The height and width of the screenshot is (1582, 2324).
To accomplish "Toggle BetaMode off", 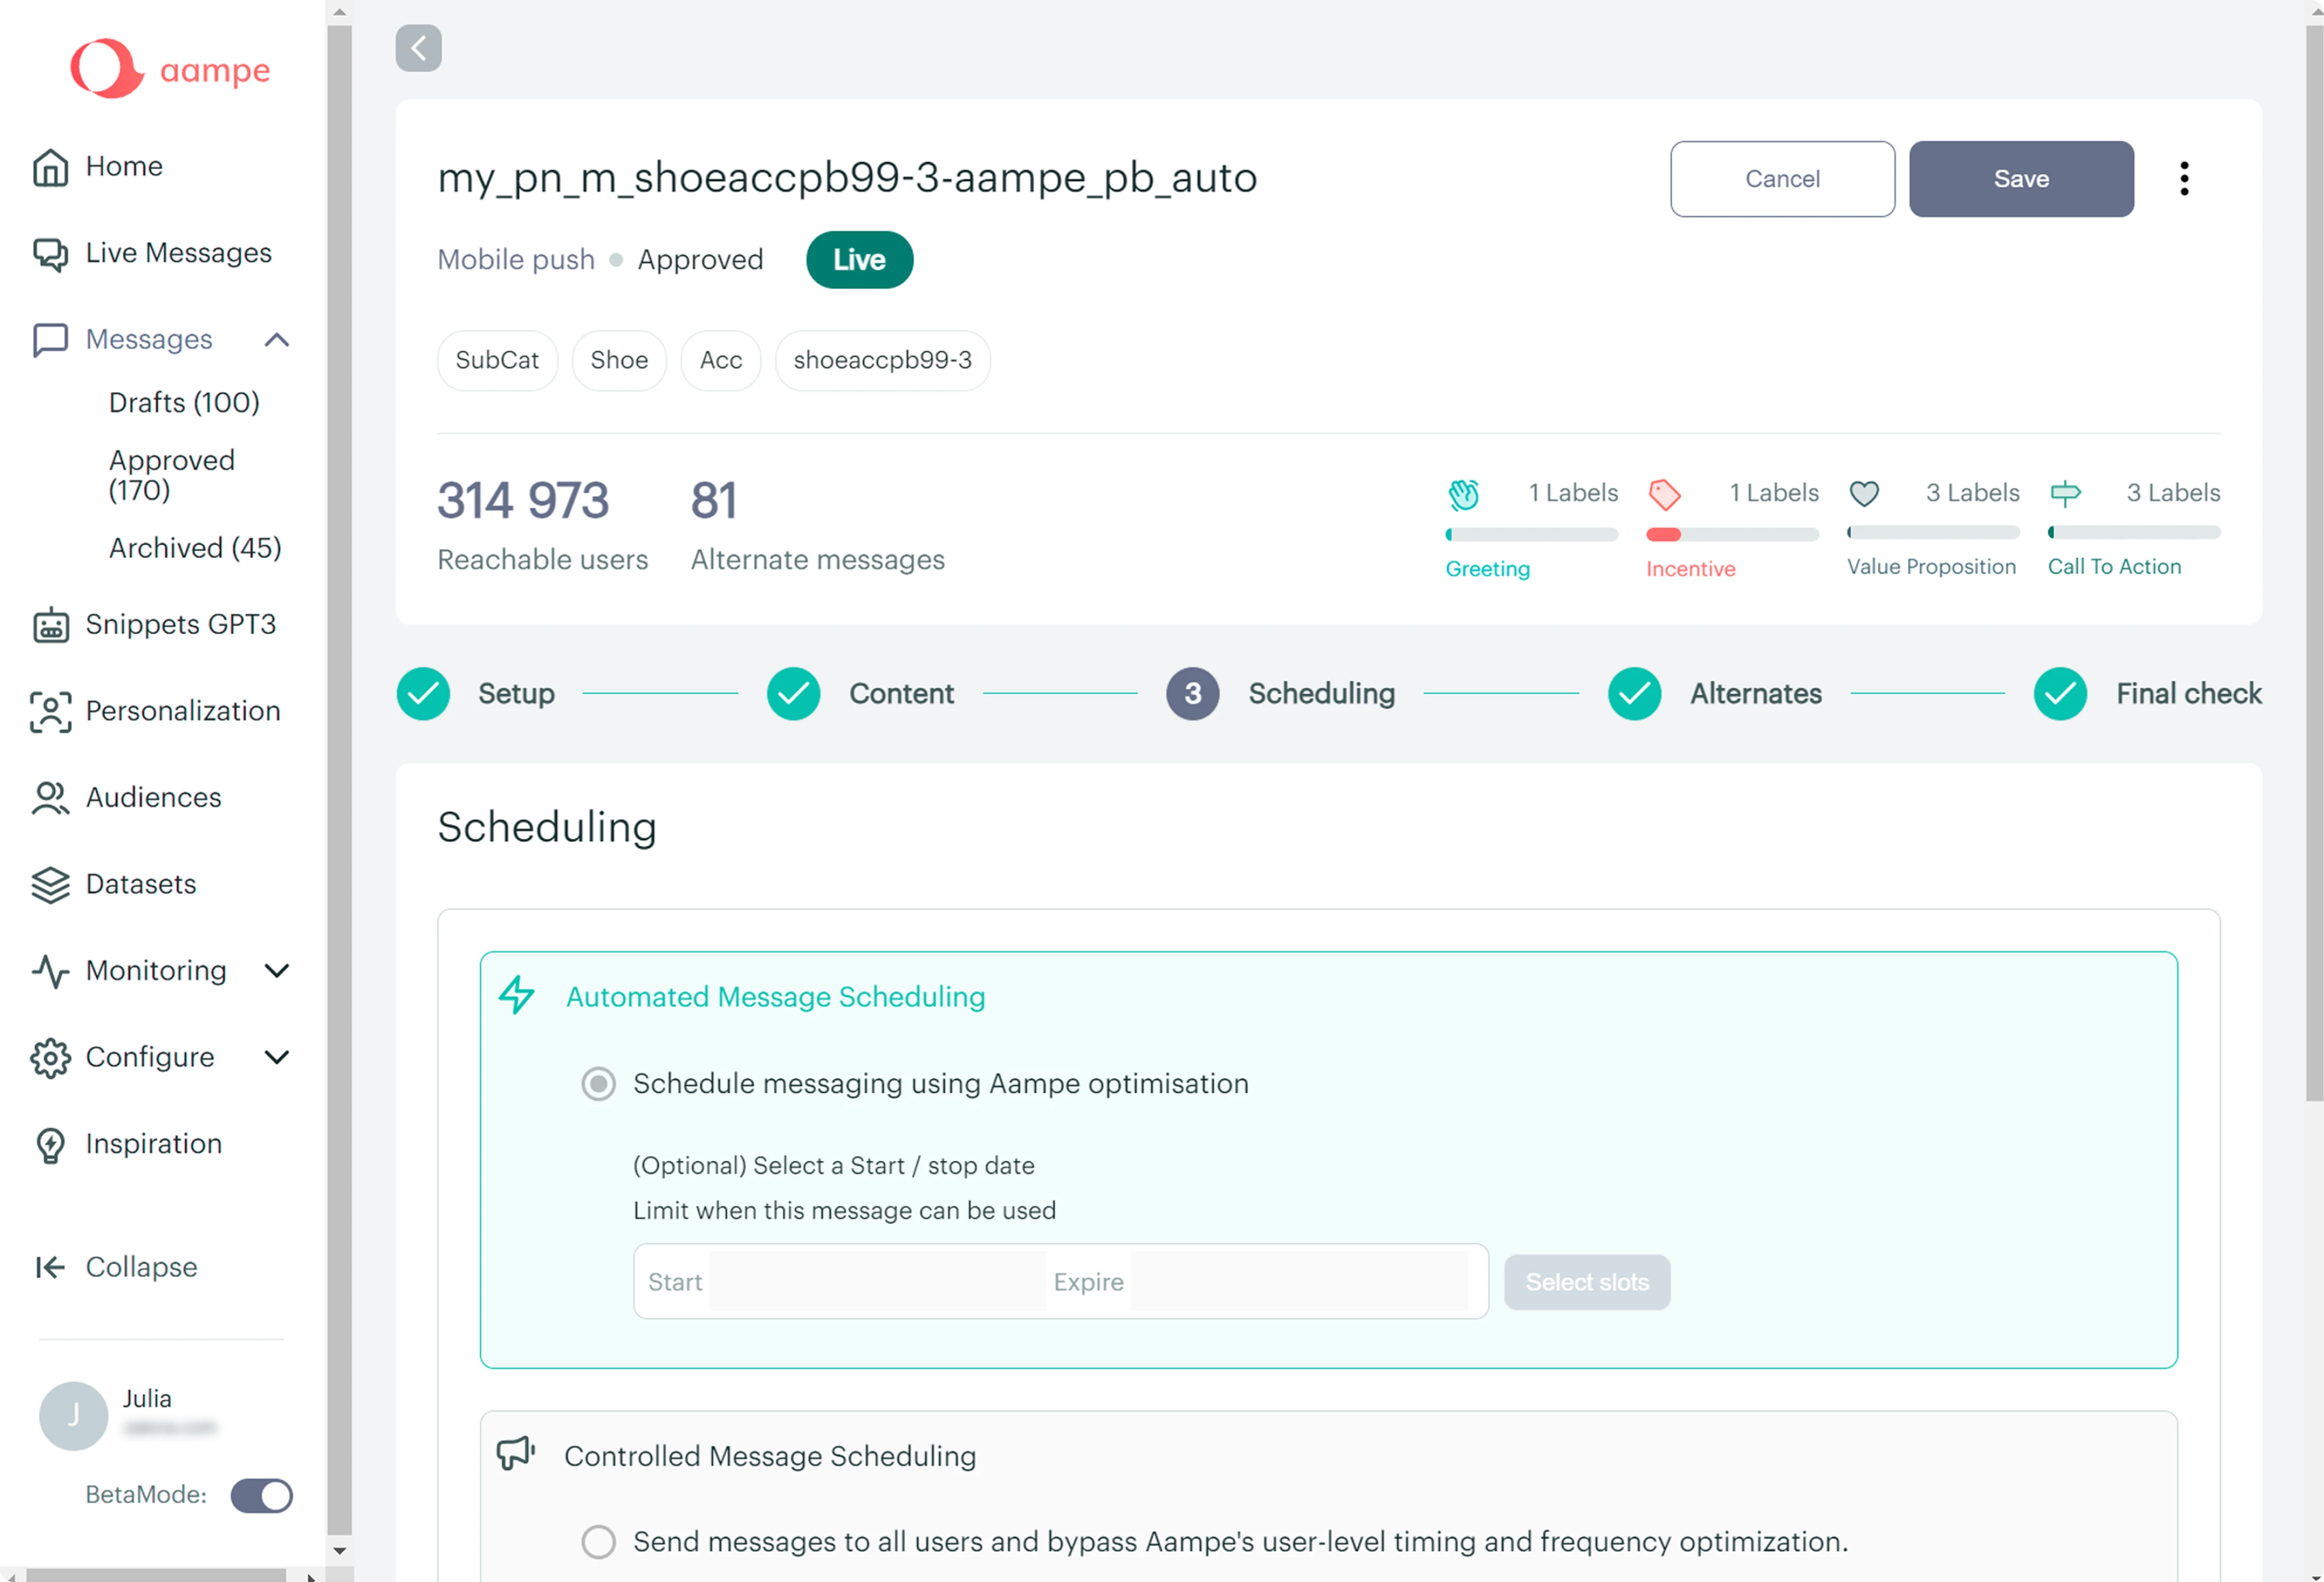I will click(260, 1495).
